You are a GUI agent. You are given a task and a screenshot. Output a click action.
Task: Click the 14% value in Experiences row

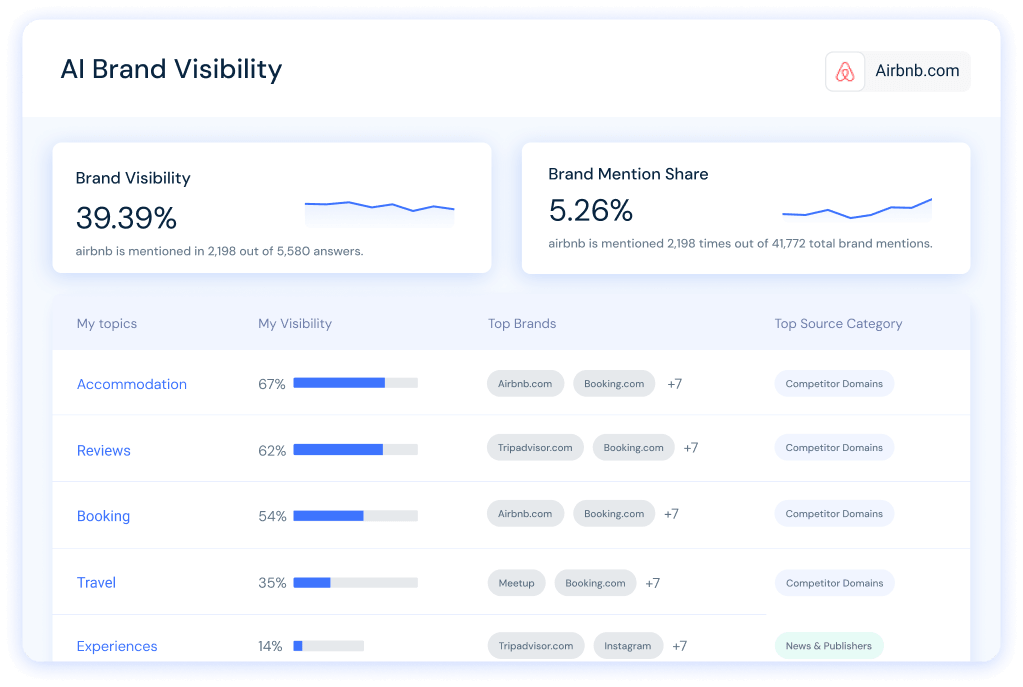(270, 646)
